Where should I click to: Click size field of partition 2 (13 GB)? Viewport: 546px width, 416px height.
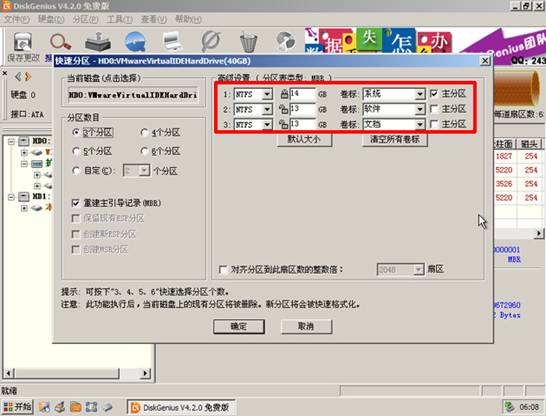302,109
